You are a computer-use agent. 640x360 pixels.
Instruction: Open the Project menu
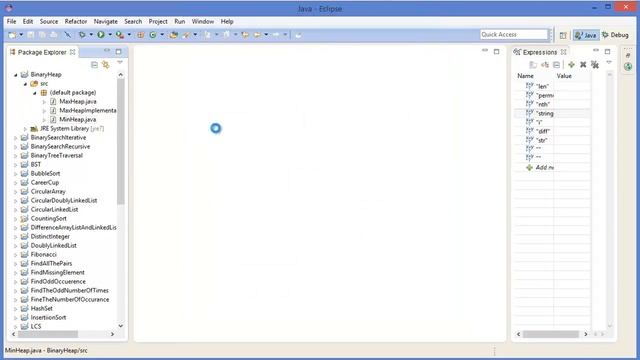click(158, 22)
